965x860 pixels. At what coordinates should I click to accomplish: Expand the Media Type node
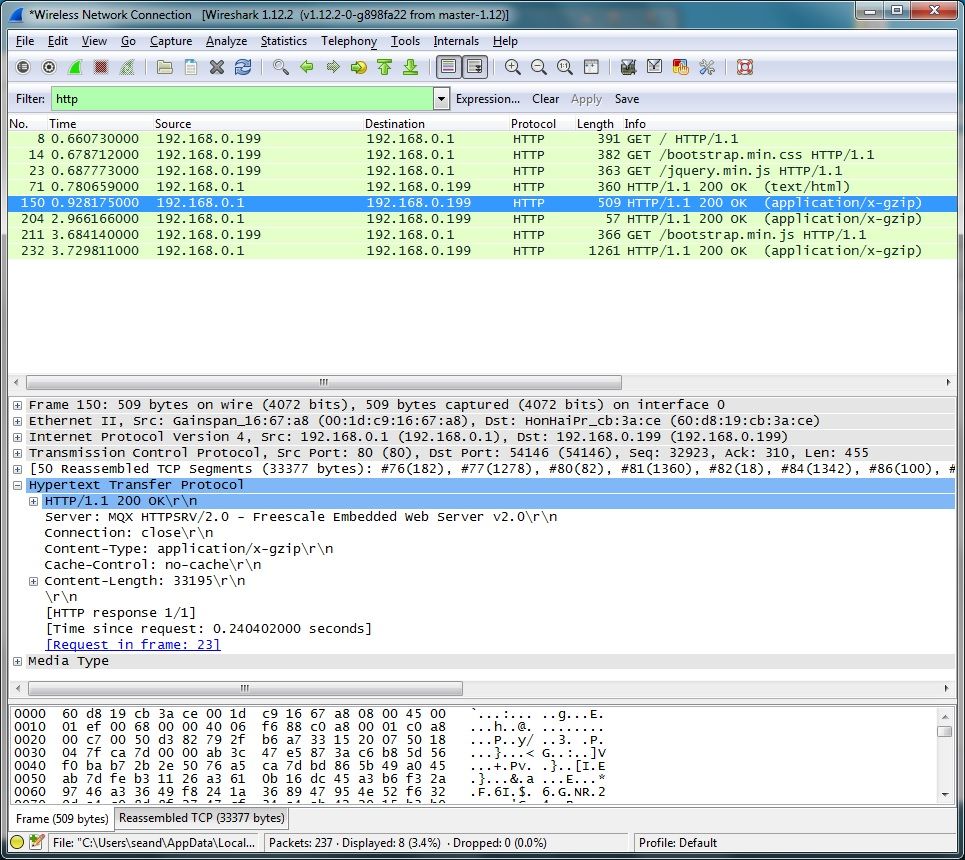point(17,661)
